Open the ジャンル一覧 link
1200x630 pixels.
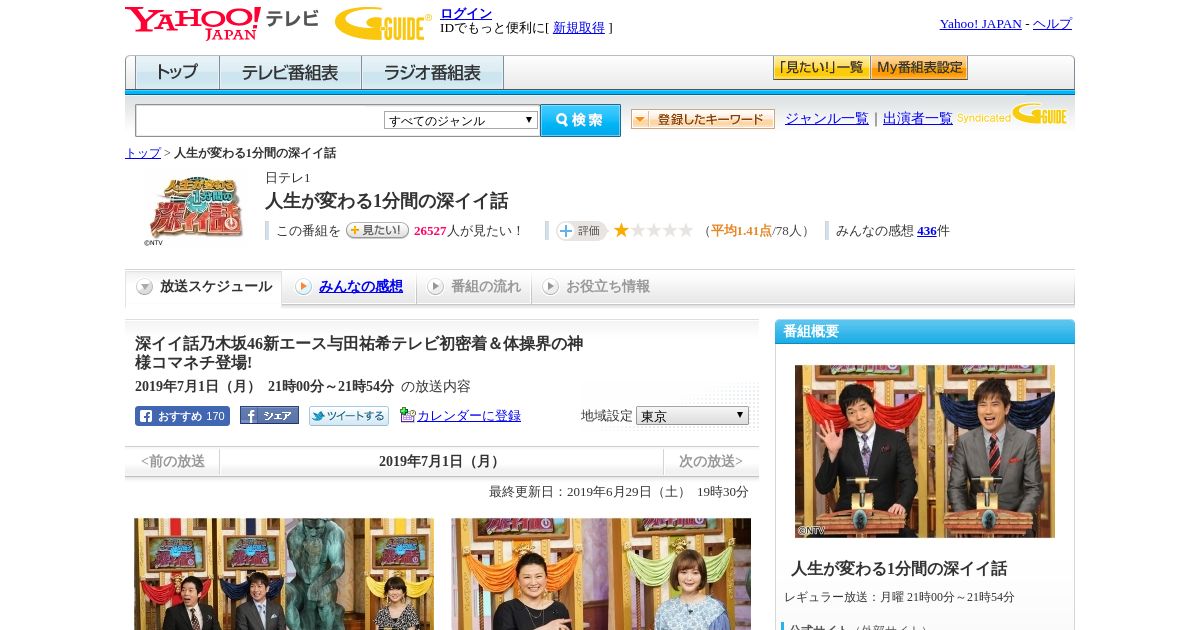(827, 118)
